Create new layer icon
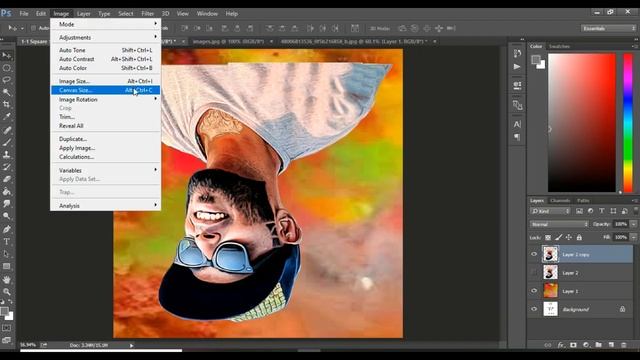 611,345
